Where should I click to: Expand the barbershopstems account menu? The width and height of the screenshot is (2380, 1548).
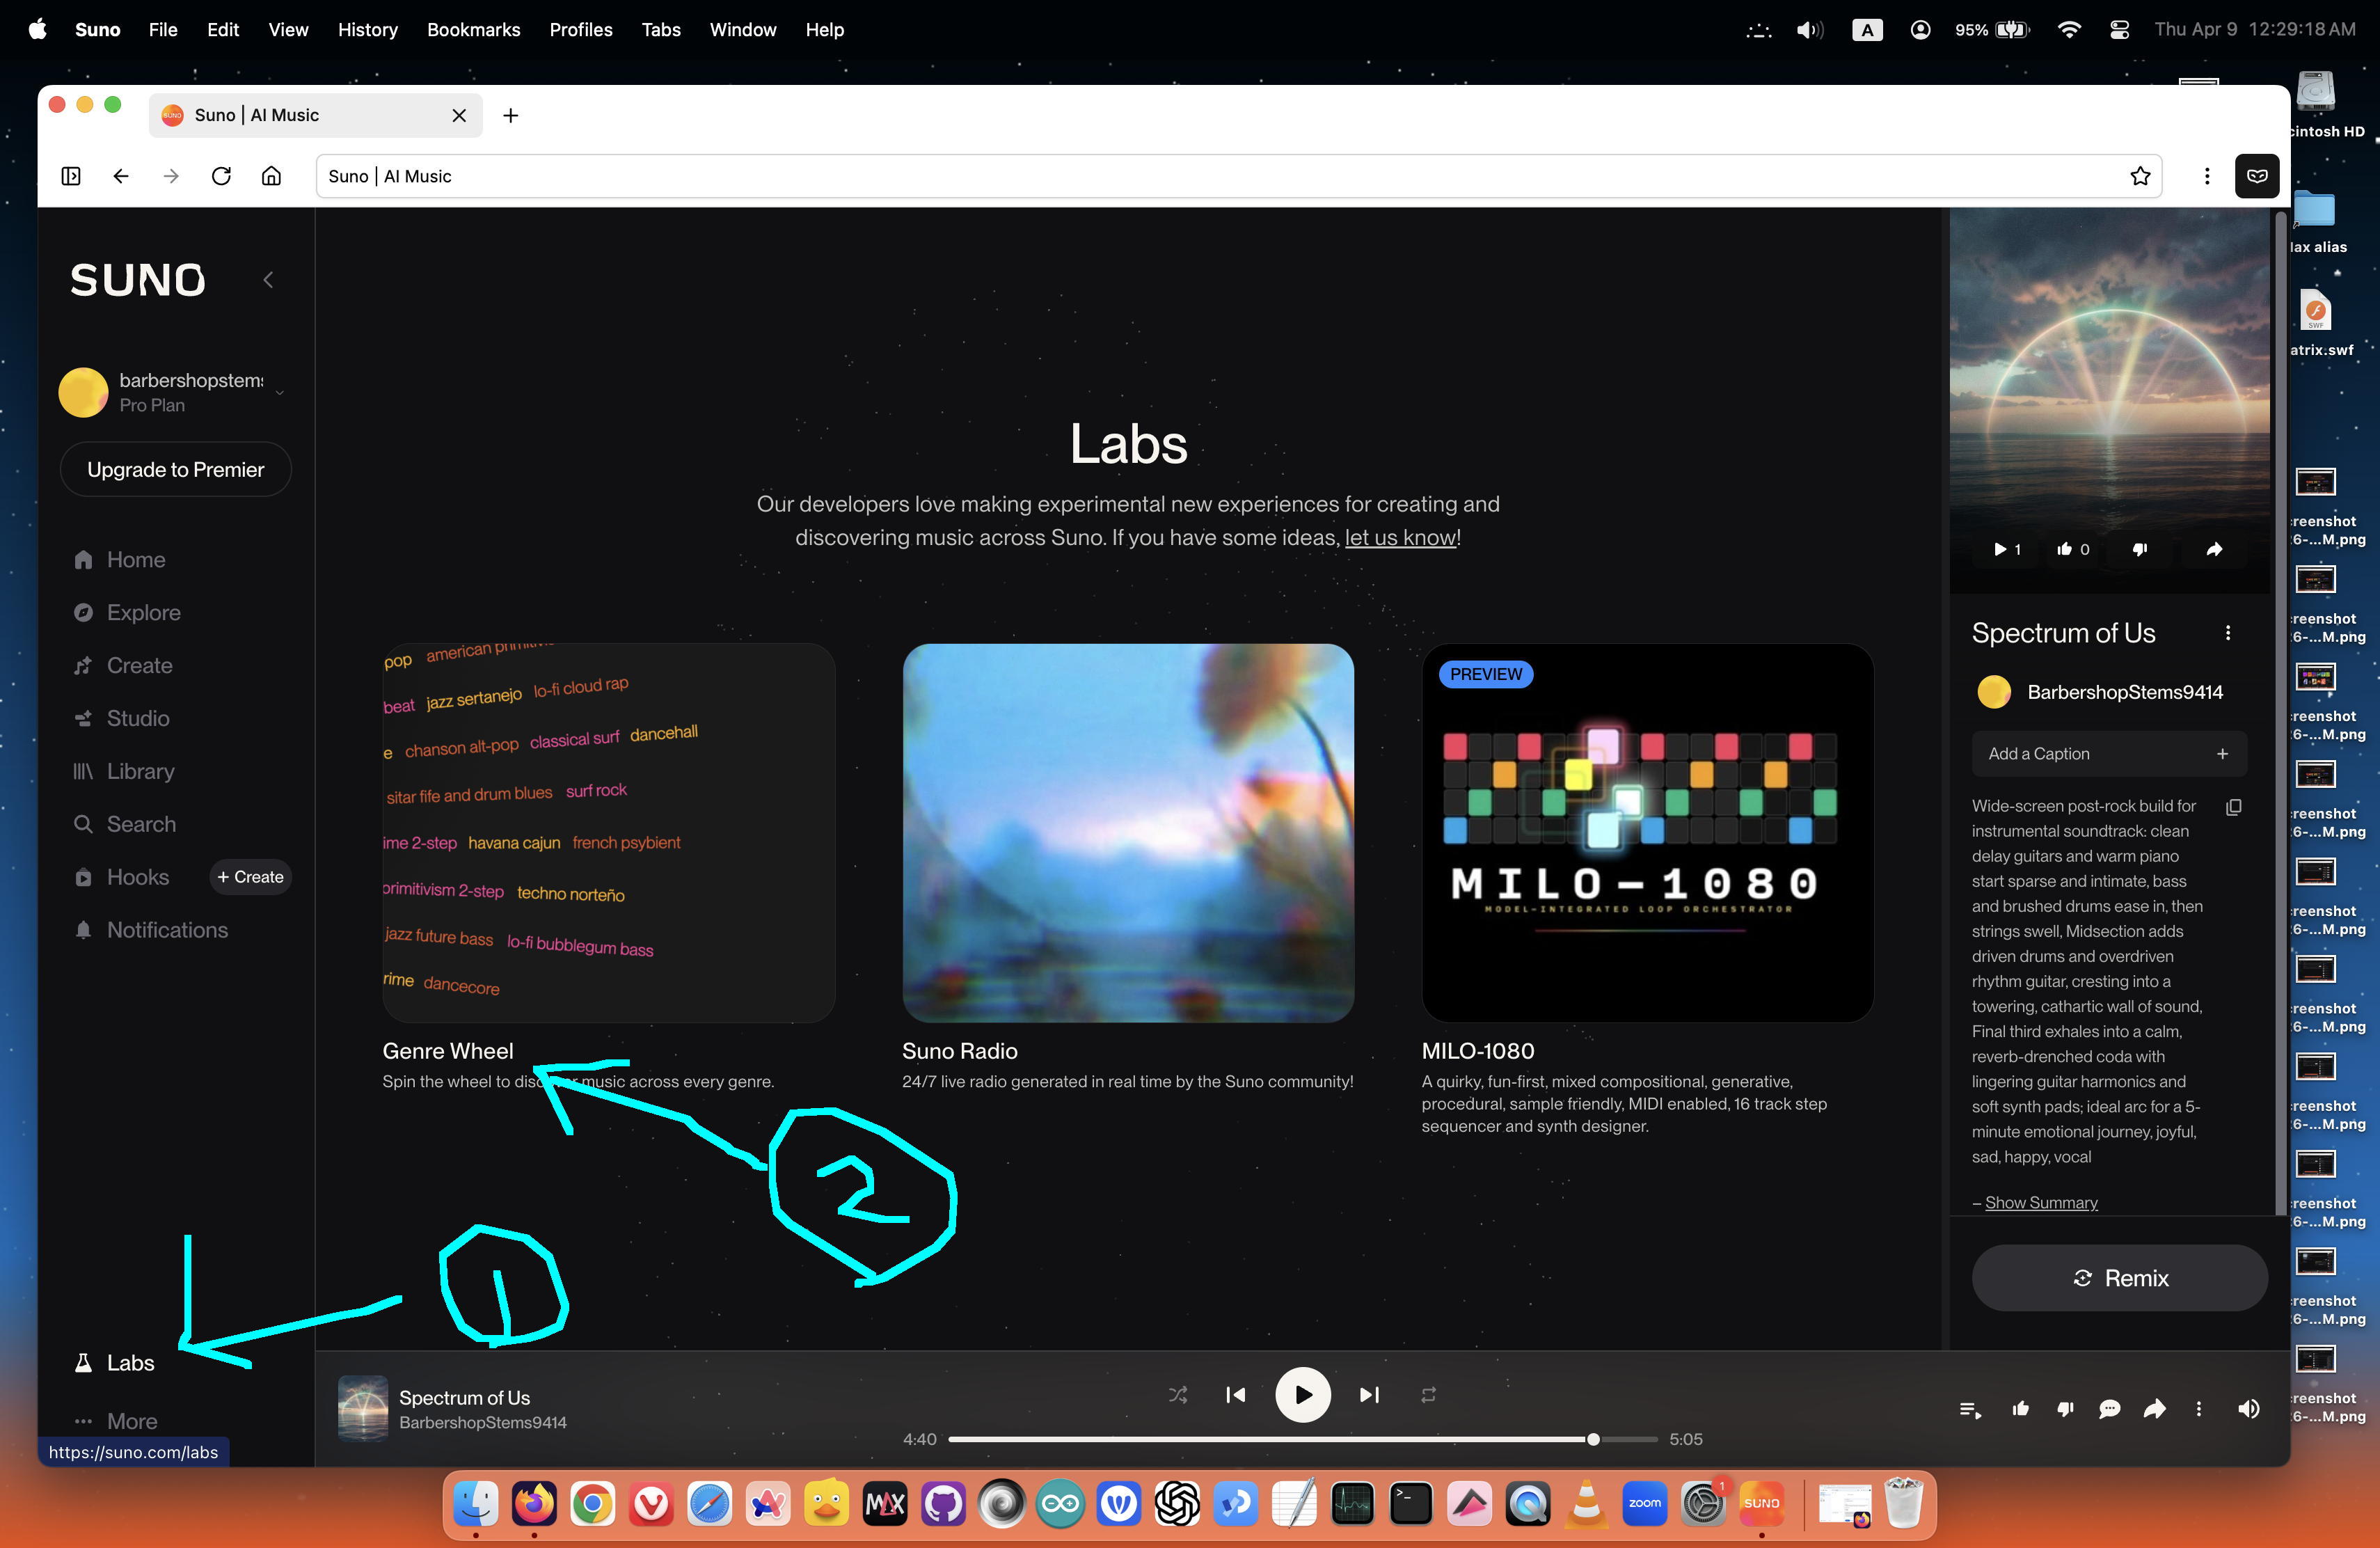pyautogui.click(x=280, y=392)
